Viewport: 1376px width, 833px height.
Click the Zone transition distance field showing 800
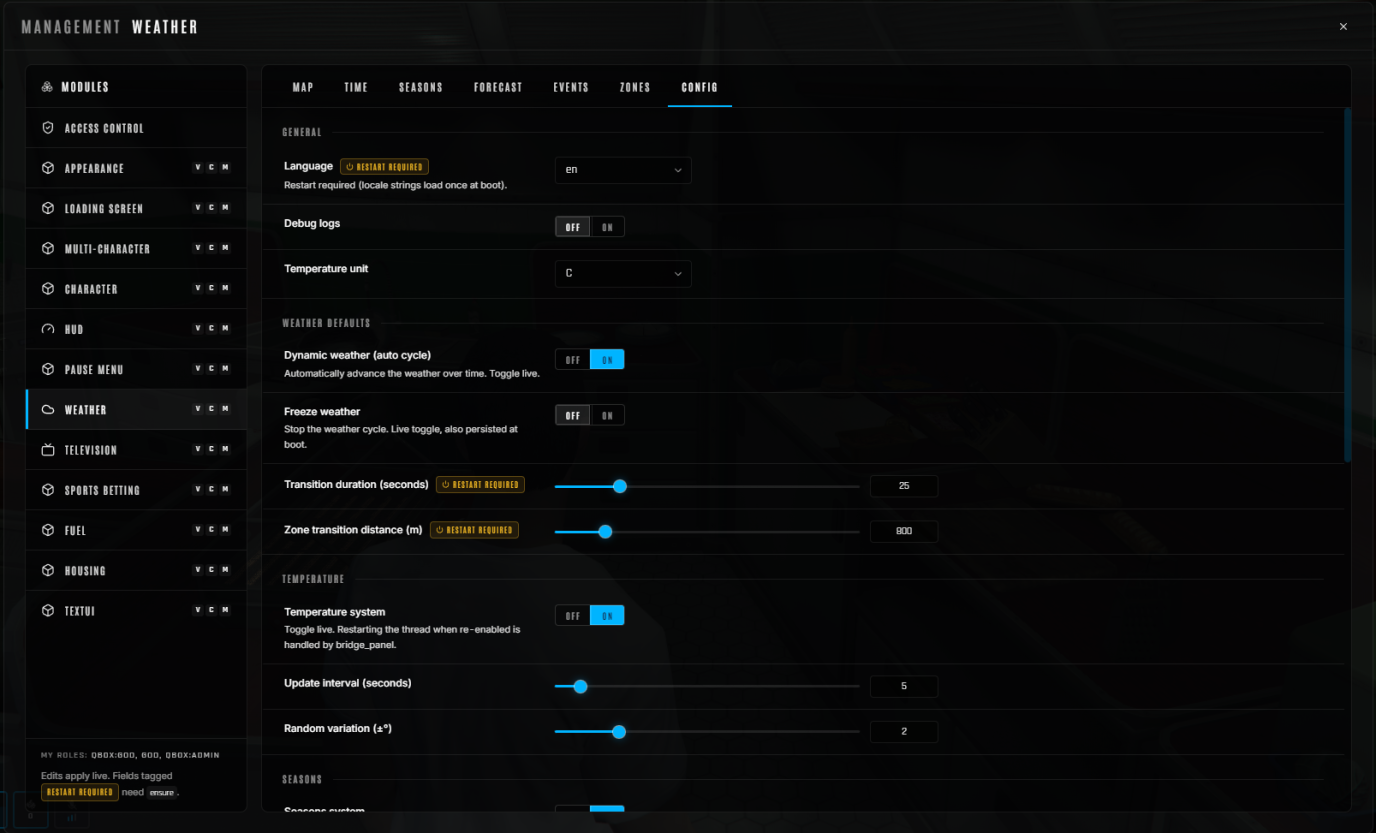904,531
